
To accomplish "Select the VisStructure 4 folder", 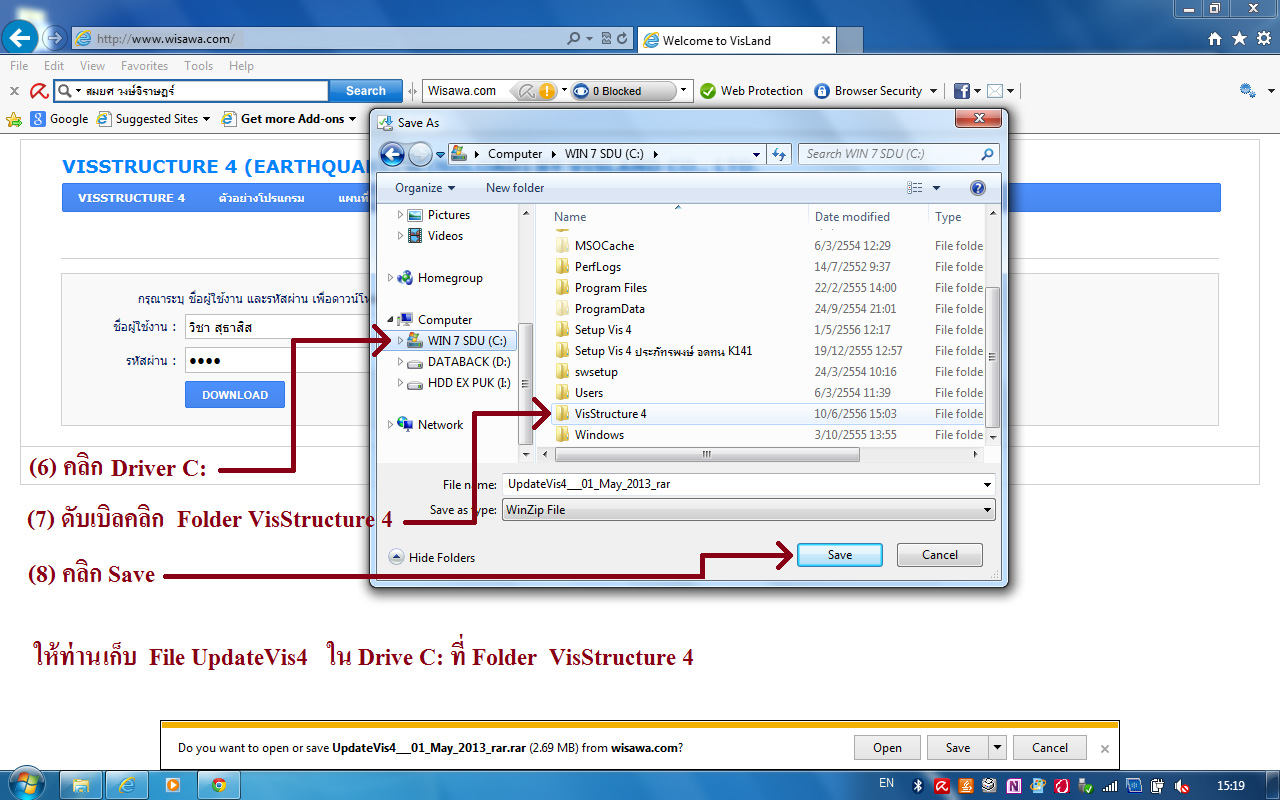I will click(611, 414).
